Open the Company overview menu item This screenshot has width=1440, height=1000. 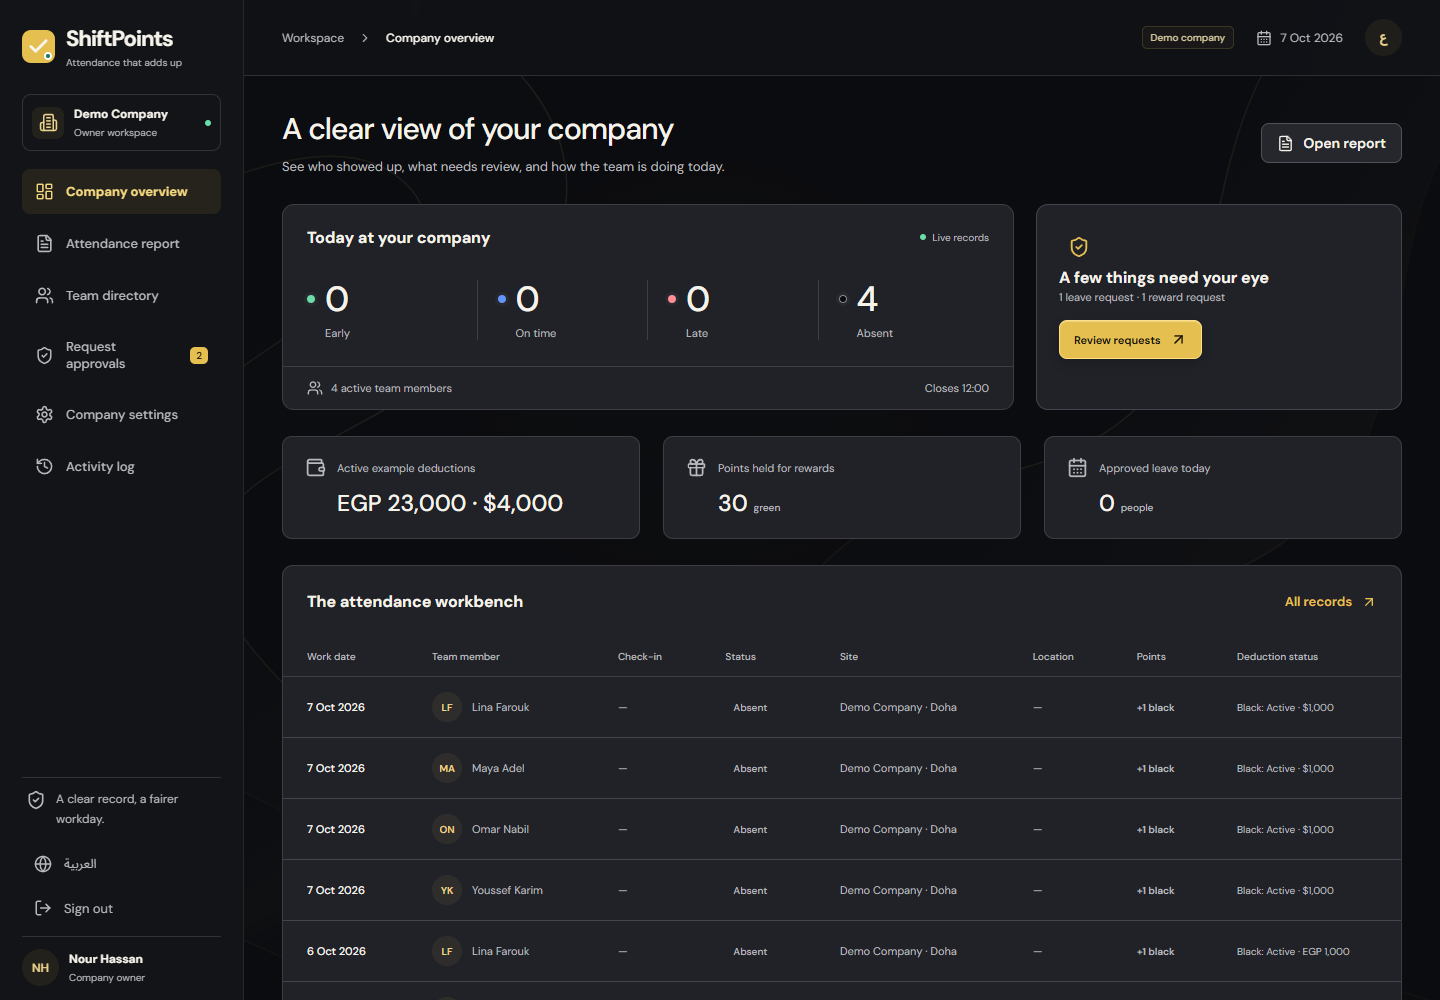[x=121, y=191]
